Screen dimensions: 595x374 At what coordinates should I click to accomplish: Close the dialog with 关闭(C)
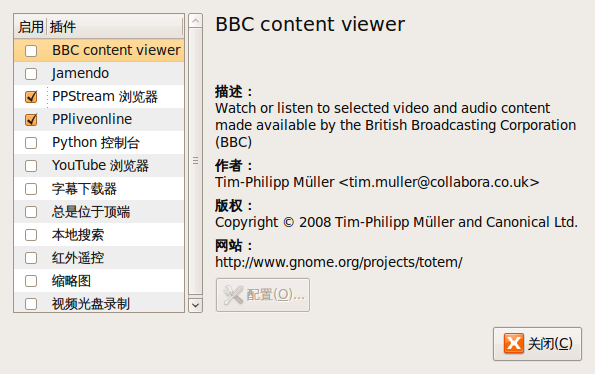537,344
